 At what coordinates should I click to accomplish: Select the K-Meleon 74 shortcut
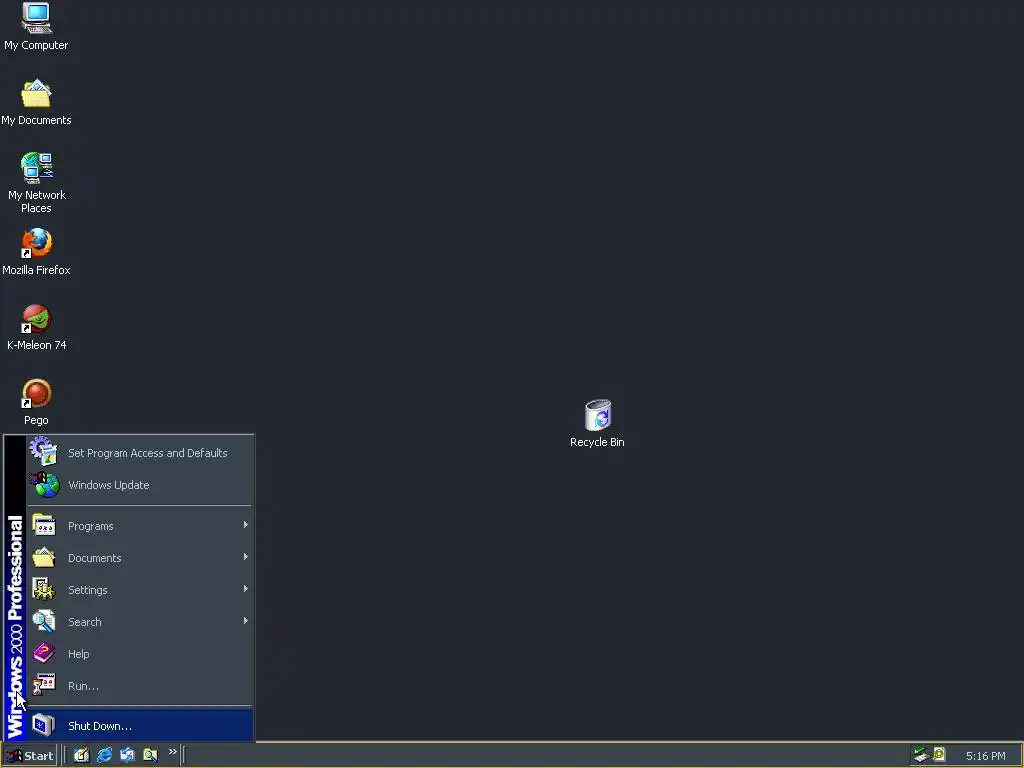point(36,327)
